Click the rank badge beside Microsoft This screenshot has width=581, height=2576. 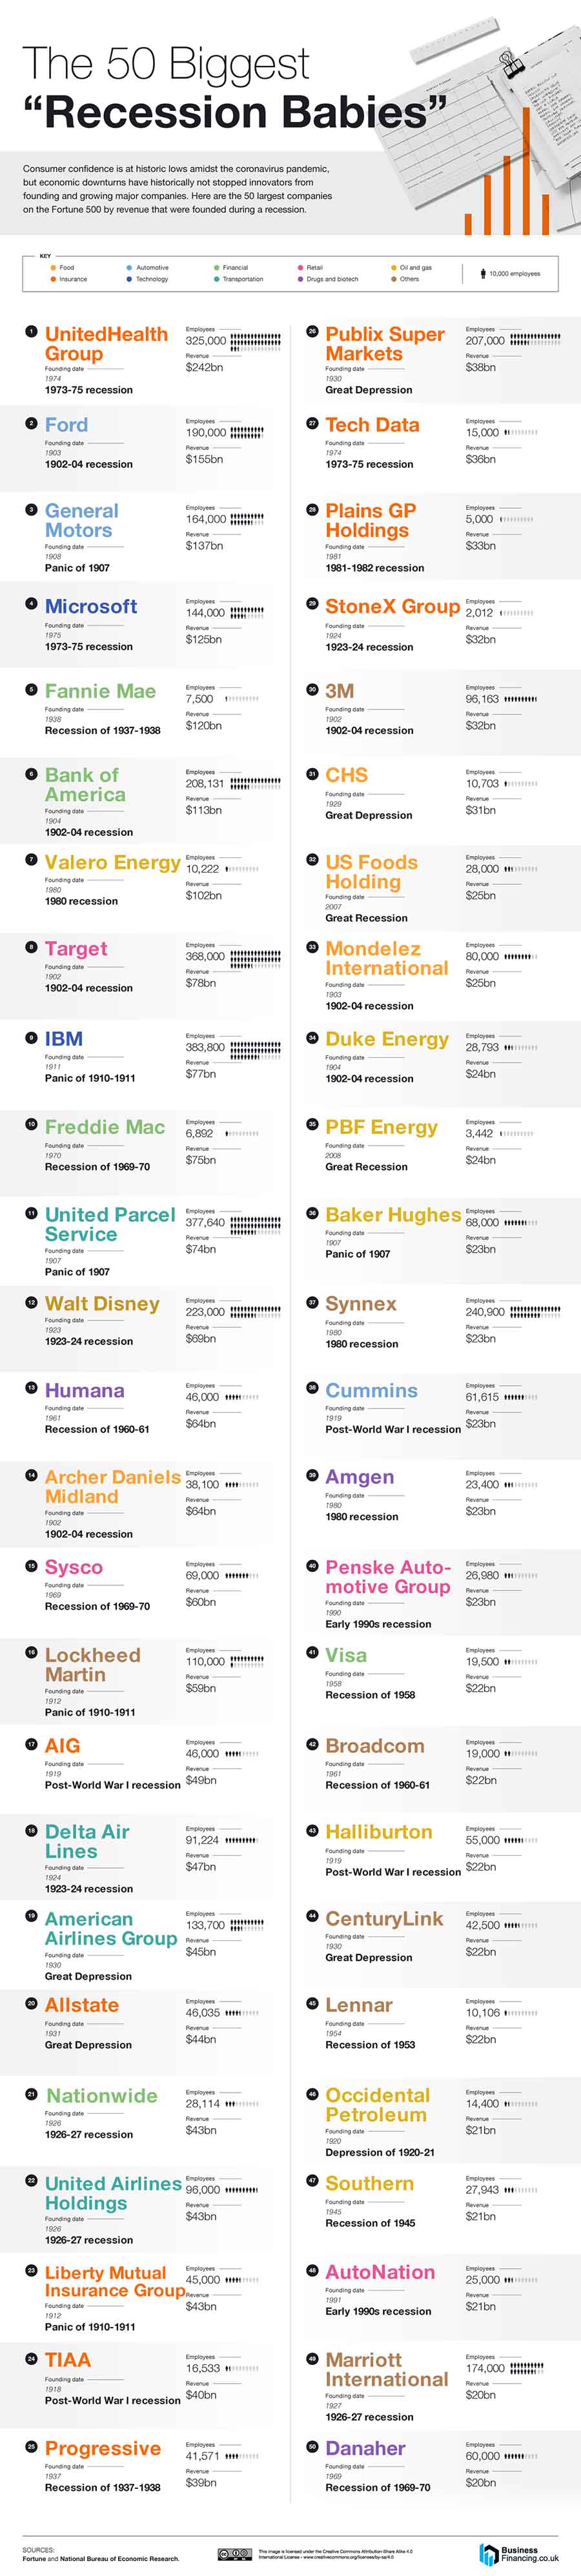[32, 604]
